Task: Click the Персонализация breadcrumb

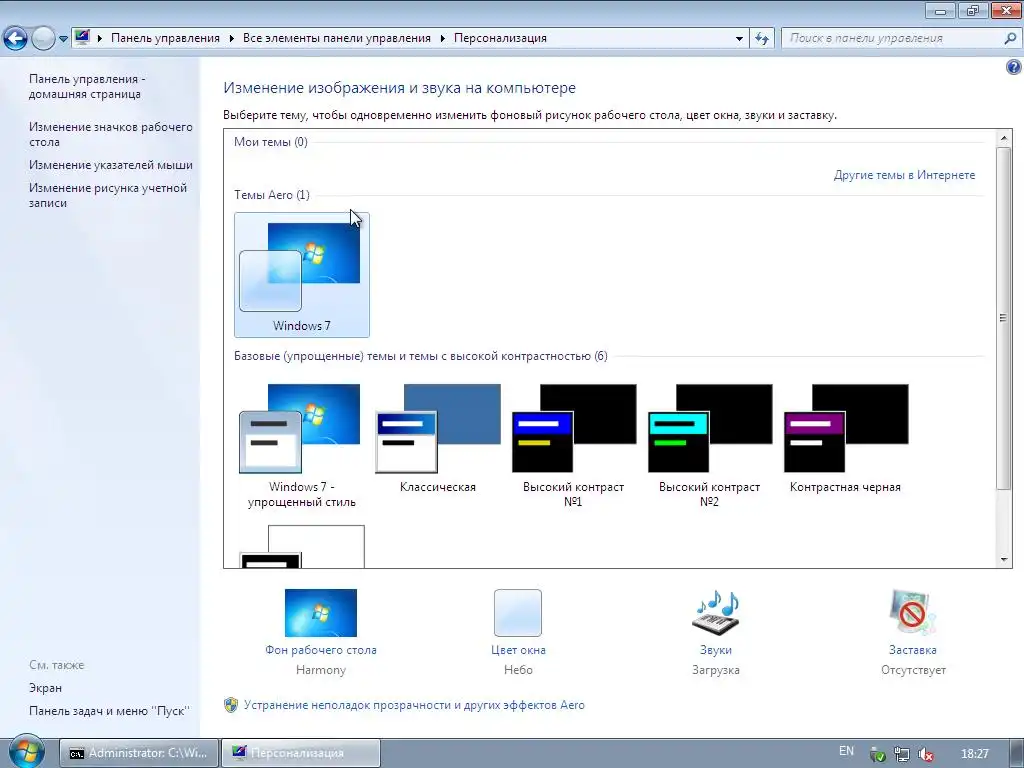Action: (x=500, y=38)
